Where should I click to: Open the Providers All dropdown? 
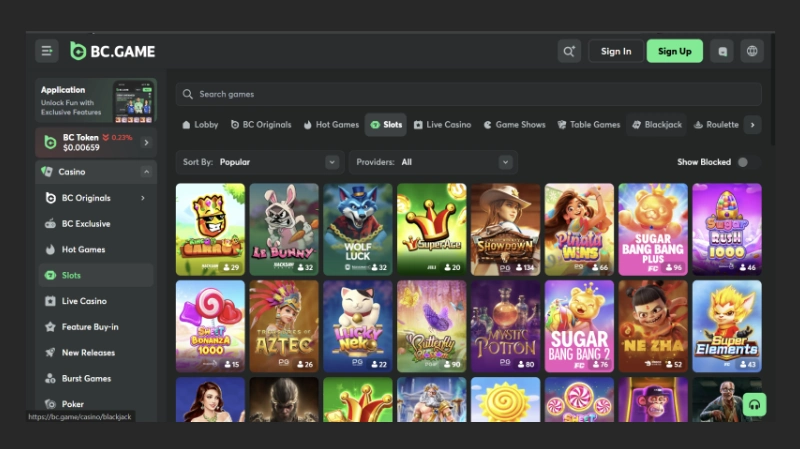[x=432, y=162]
